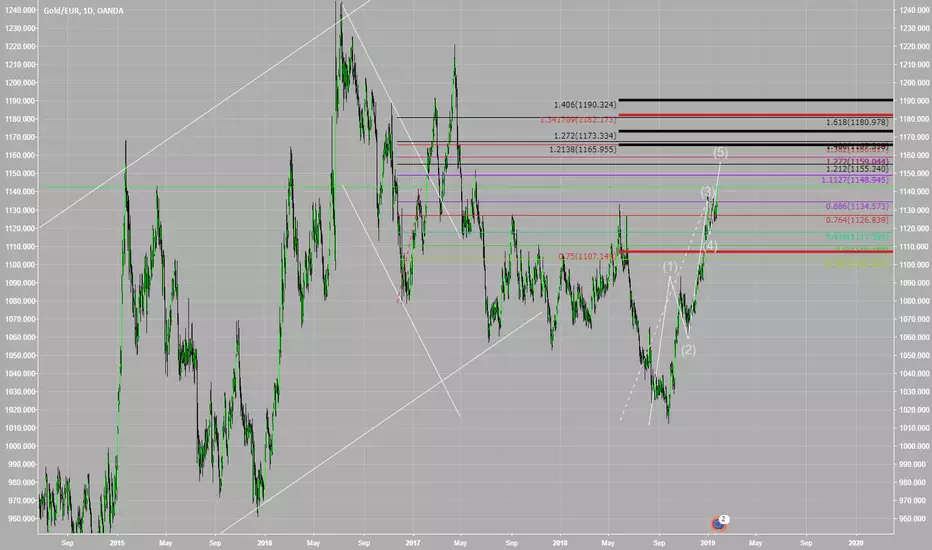
Task: Click 1100.000 on the right price scale
Action: click(x=914, y=265)
